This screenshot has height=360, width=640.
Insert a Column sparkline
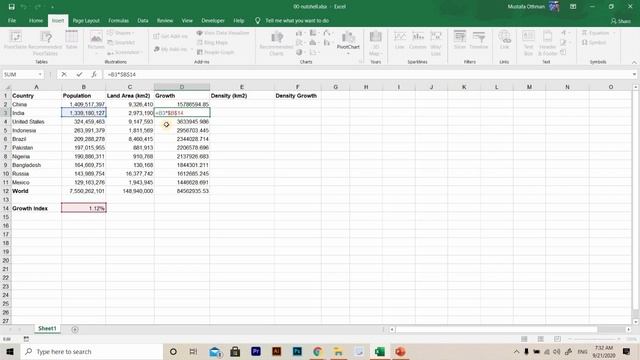(418, 40)
